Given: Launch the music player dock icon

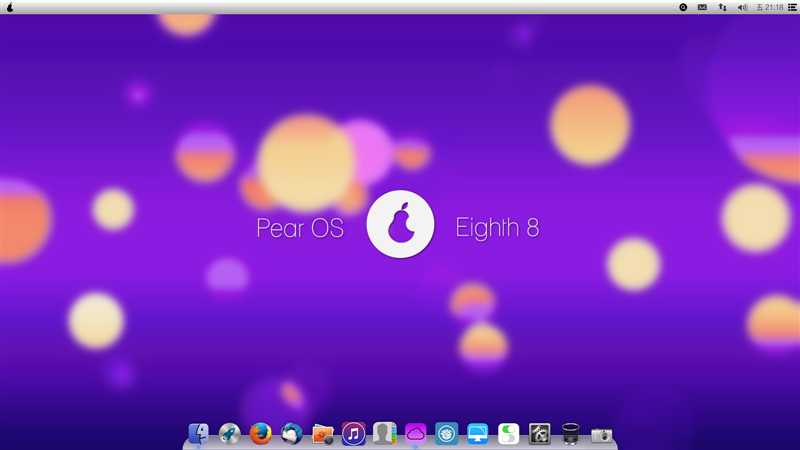Looking at the screenshot, I should (x=354, y=434).
